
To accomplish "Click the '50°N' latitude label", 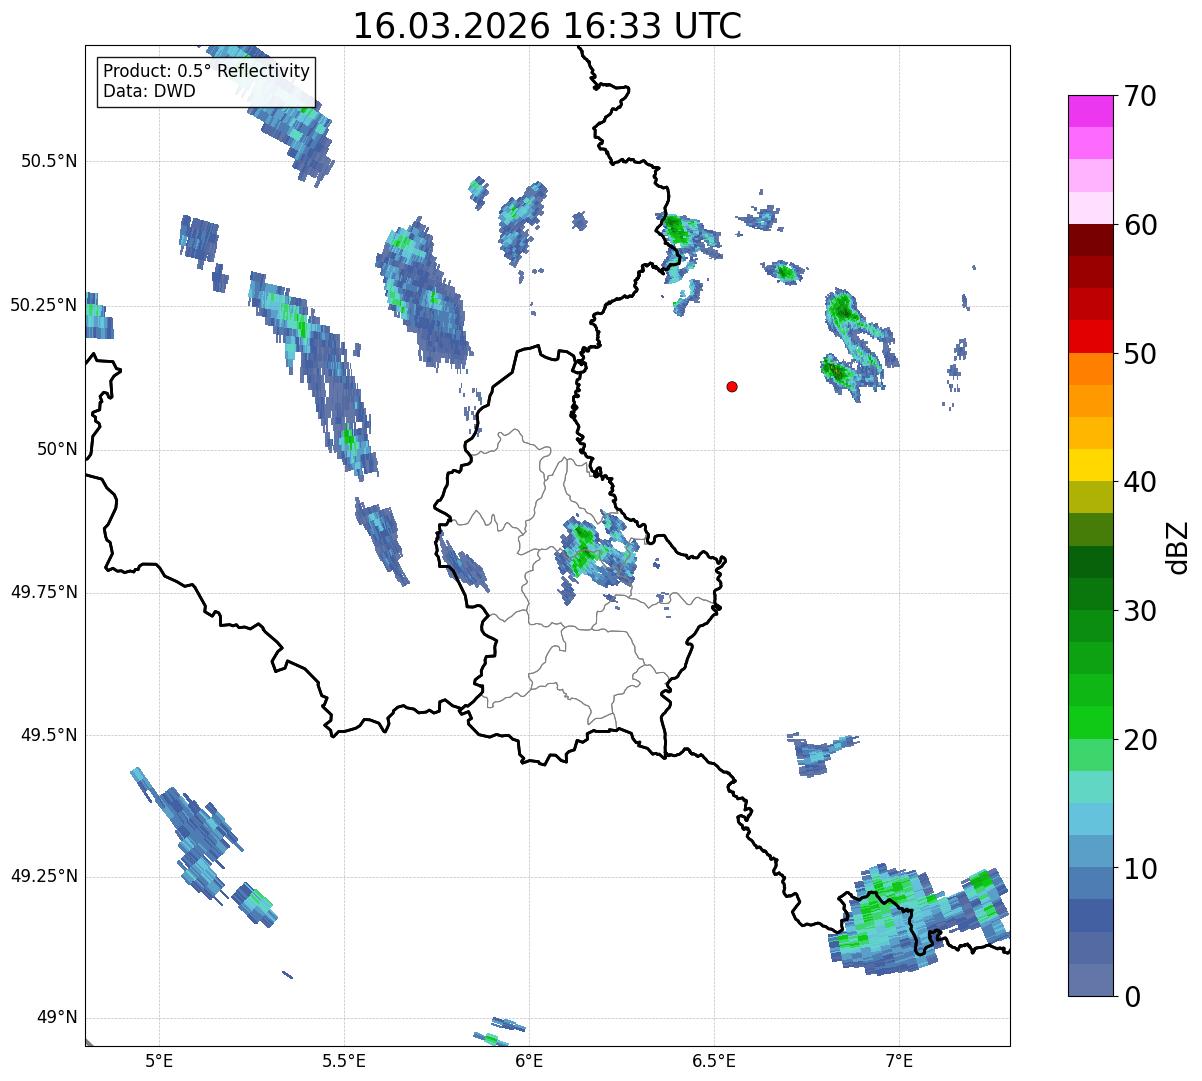I will pos(57,449).
